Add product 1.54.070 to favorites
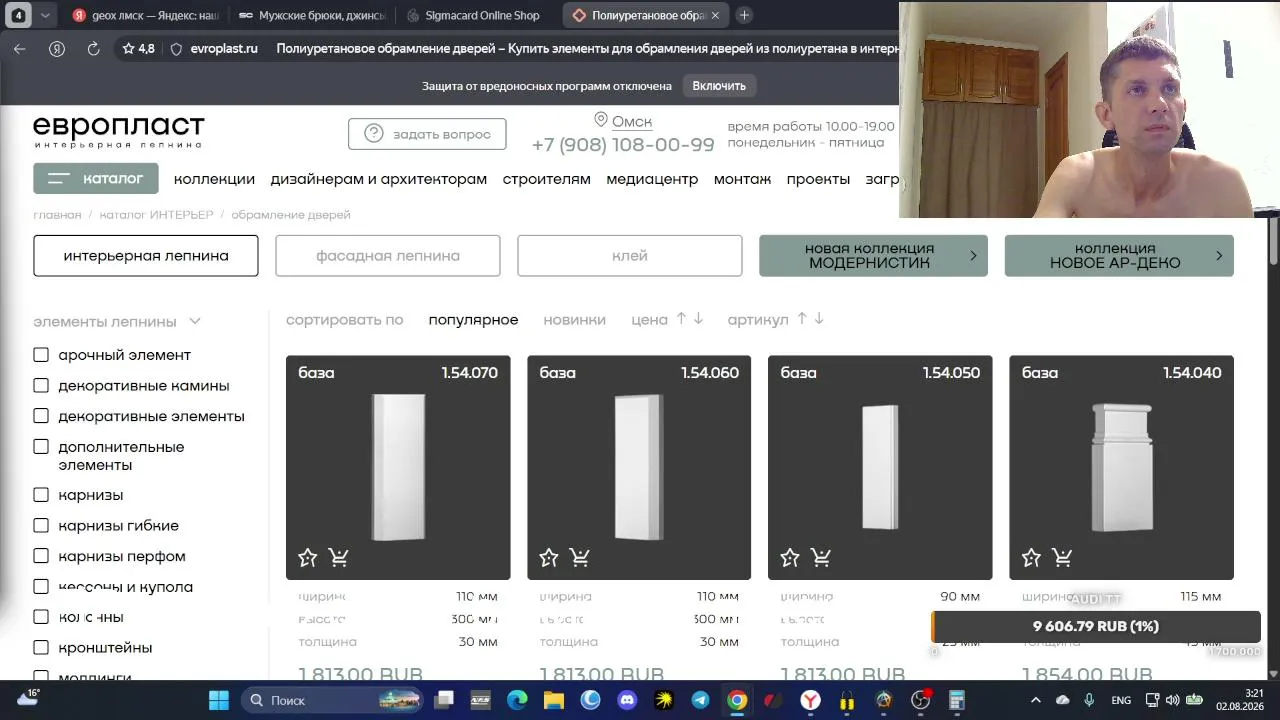The height and width of the screenshot is (720, 1280). [308, 558]
